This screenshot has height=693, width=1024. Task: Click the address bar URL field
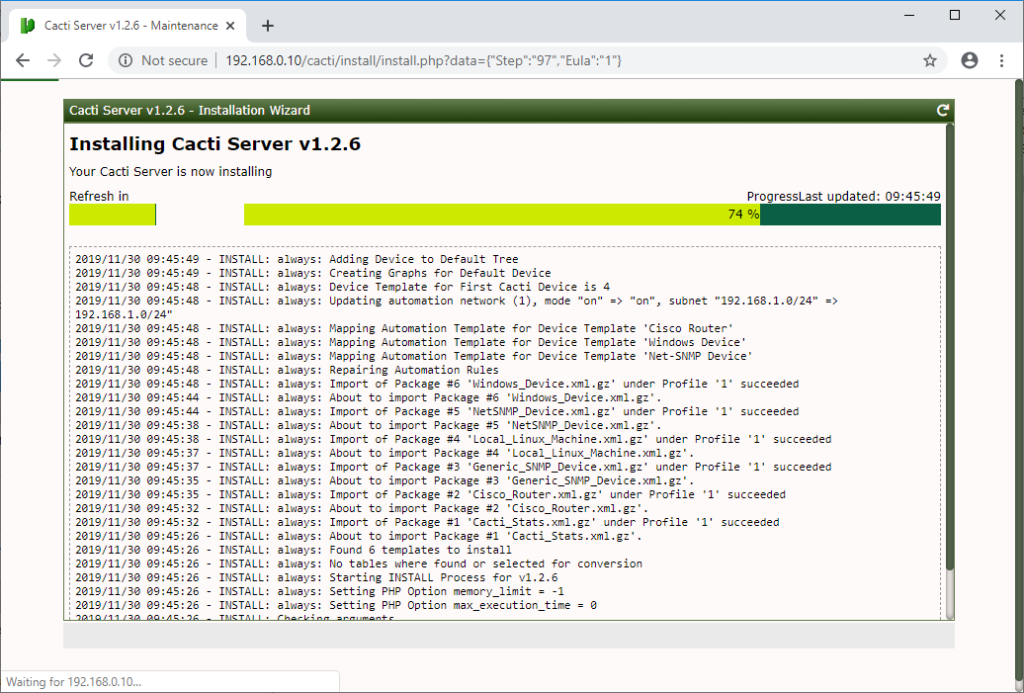(500, 61)
